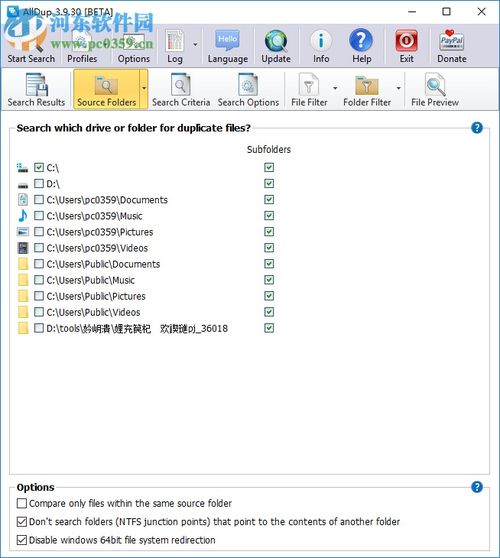The width and height of the screenshot is (500, 558).
Task: Enable the D:\ drive checkbox
Action: (x=39, y=184)
